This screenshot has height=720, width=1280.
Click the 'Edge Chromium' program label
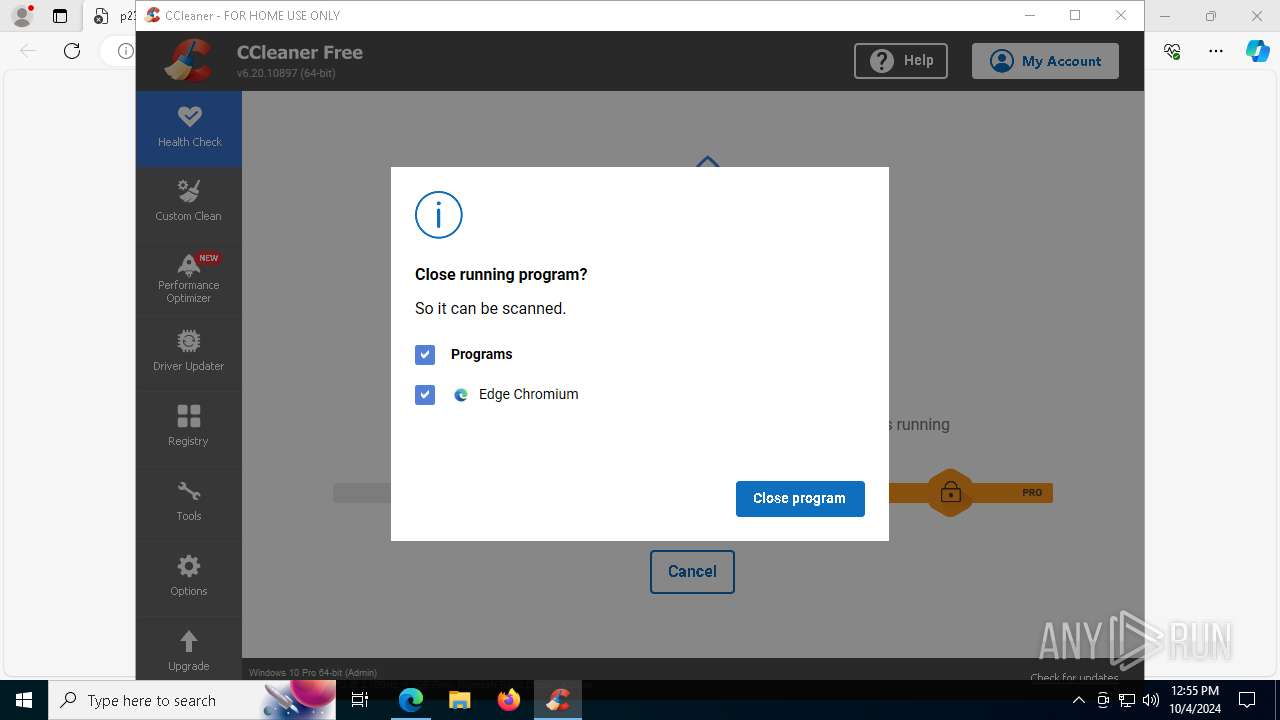(528, 395)
